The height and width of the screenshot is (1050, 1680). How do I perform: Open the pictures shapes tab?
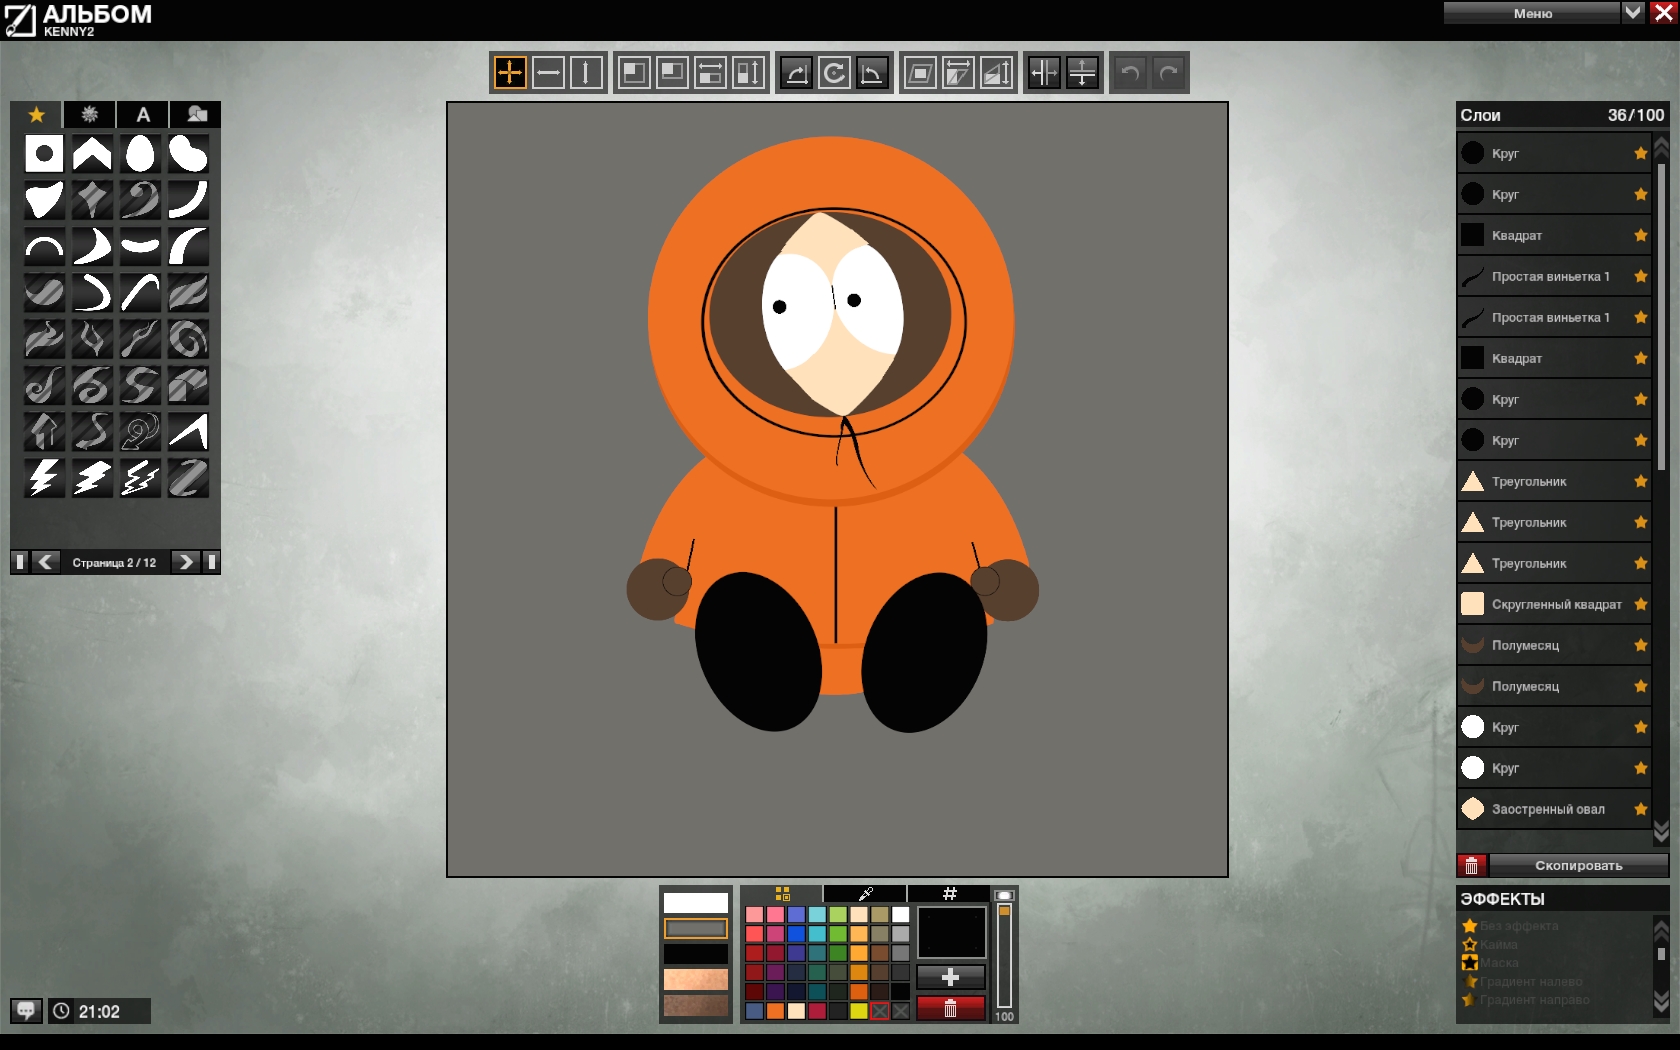pyautogui.click(x=196, y=114)
